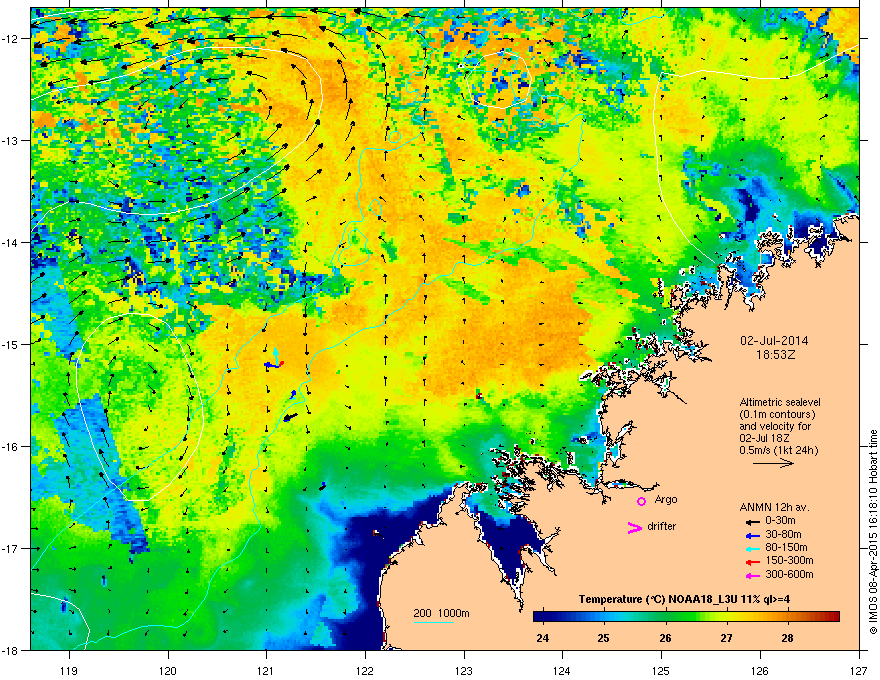Click the colorbar tick label 28
Viewport: 880px width, 680px height.
[787, 638]
